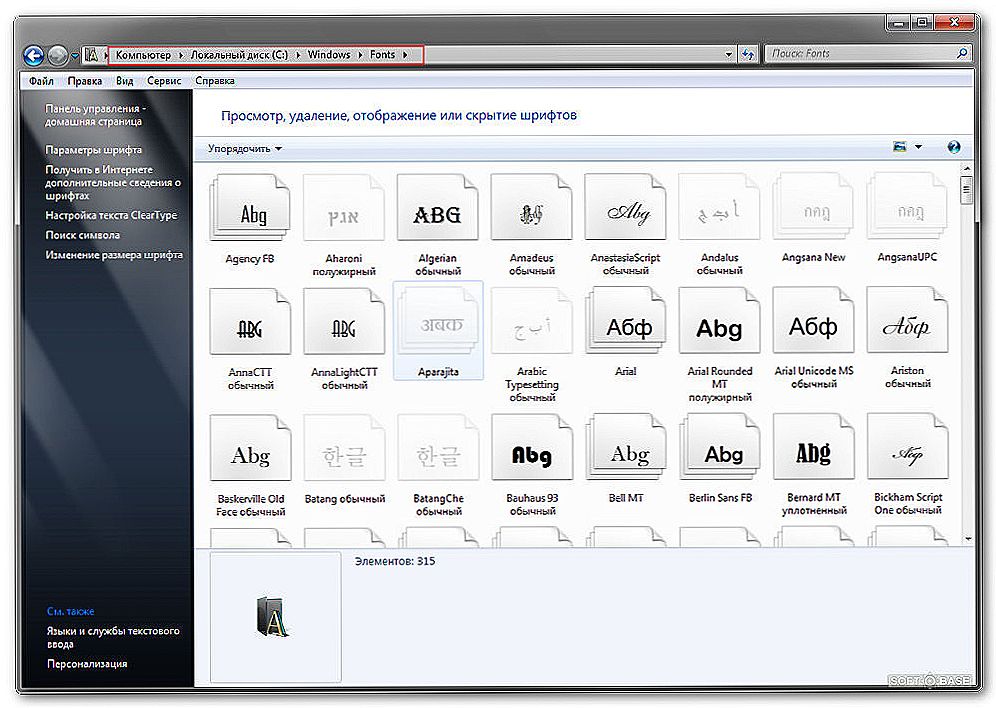Click the vertical scrollbar thumb
996x708 pixels.
(967, 190)
